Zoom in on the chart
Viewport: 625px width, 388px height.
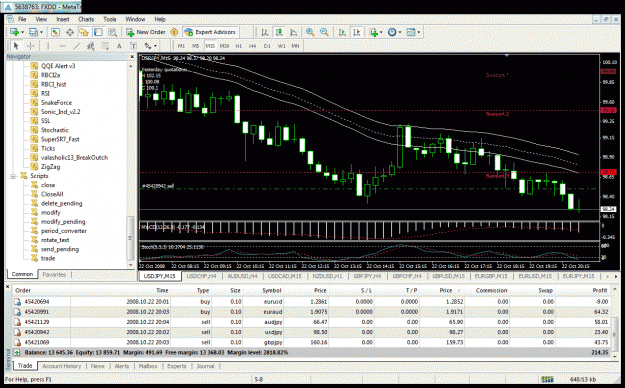pos(310,32)
